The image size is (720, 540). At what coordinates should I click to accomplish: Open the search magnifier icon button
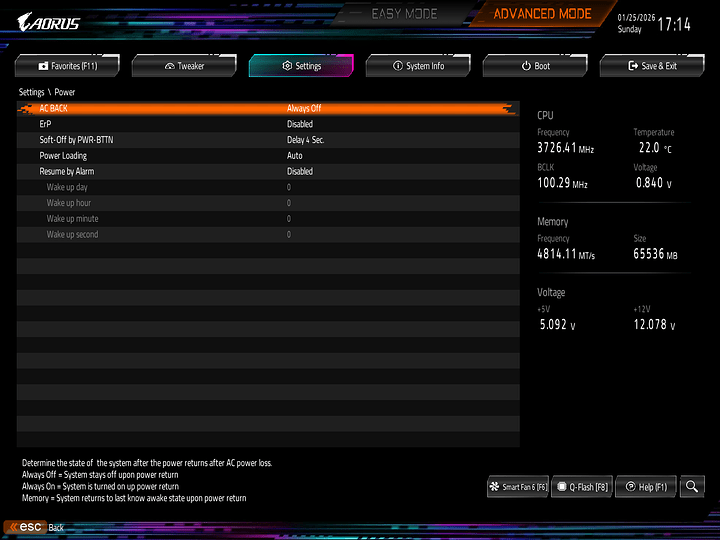click(x=692, y=486)
